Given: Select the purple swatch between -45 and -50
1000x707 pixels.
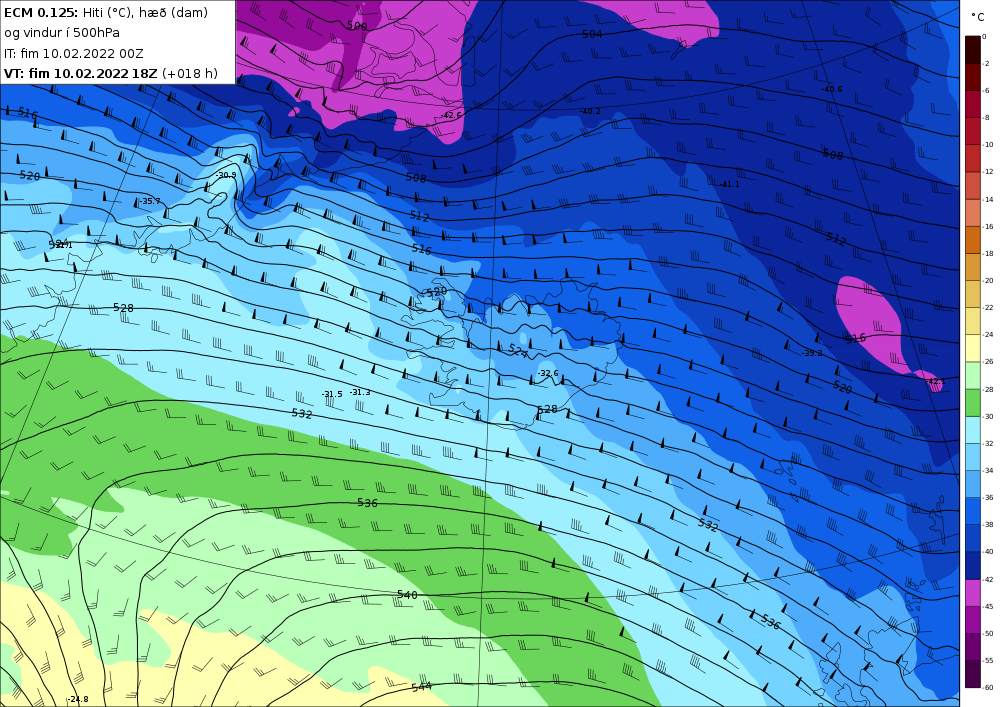Looking at the screenshot, I should click(973, 620).
